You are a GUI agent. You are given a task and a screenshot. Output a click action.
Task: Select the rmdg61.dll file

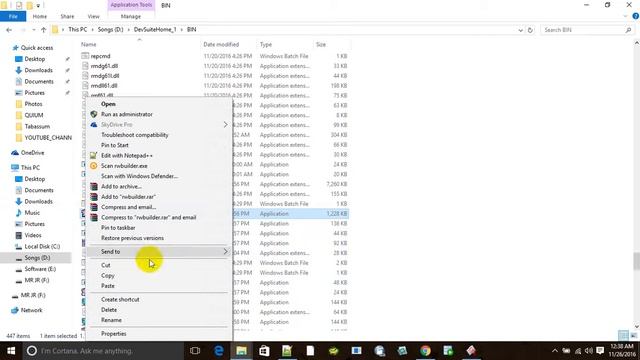104,66
